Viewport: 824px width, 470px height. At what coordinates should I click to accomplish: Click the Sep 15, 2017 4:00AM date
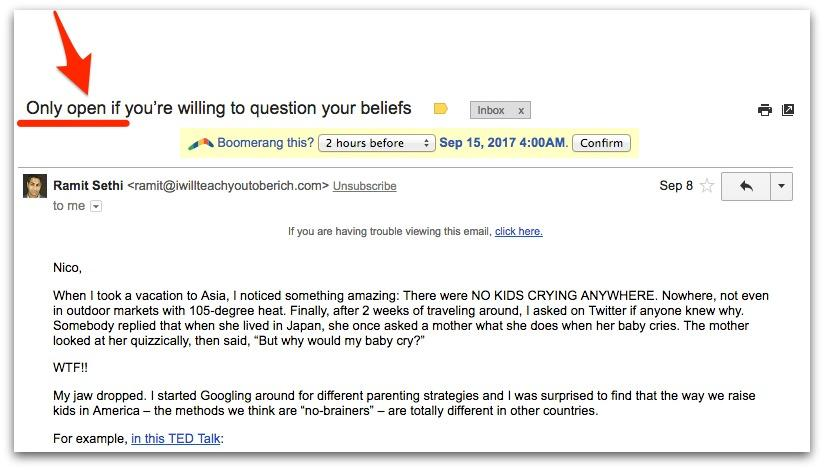click(503, 143)
